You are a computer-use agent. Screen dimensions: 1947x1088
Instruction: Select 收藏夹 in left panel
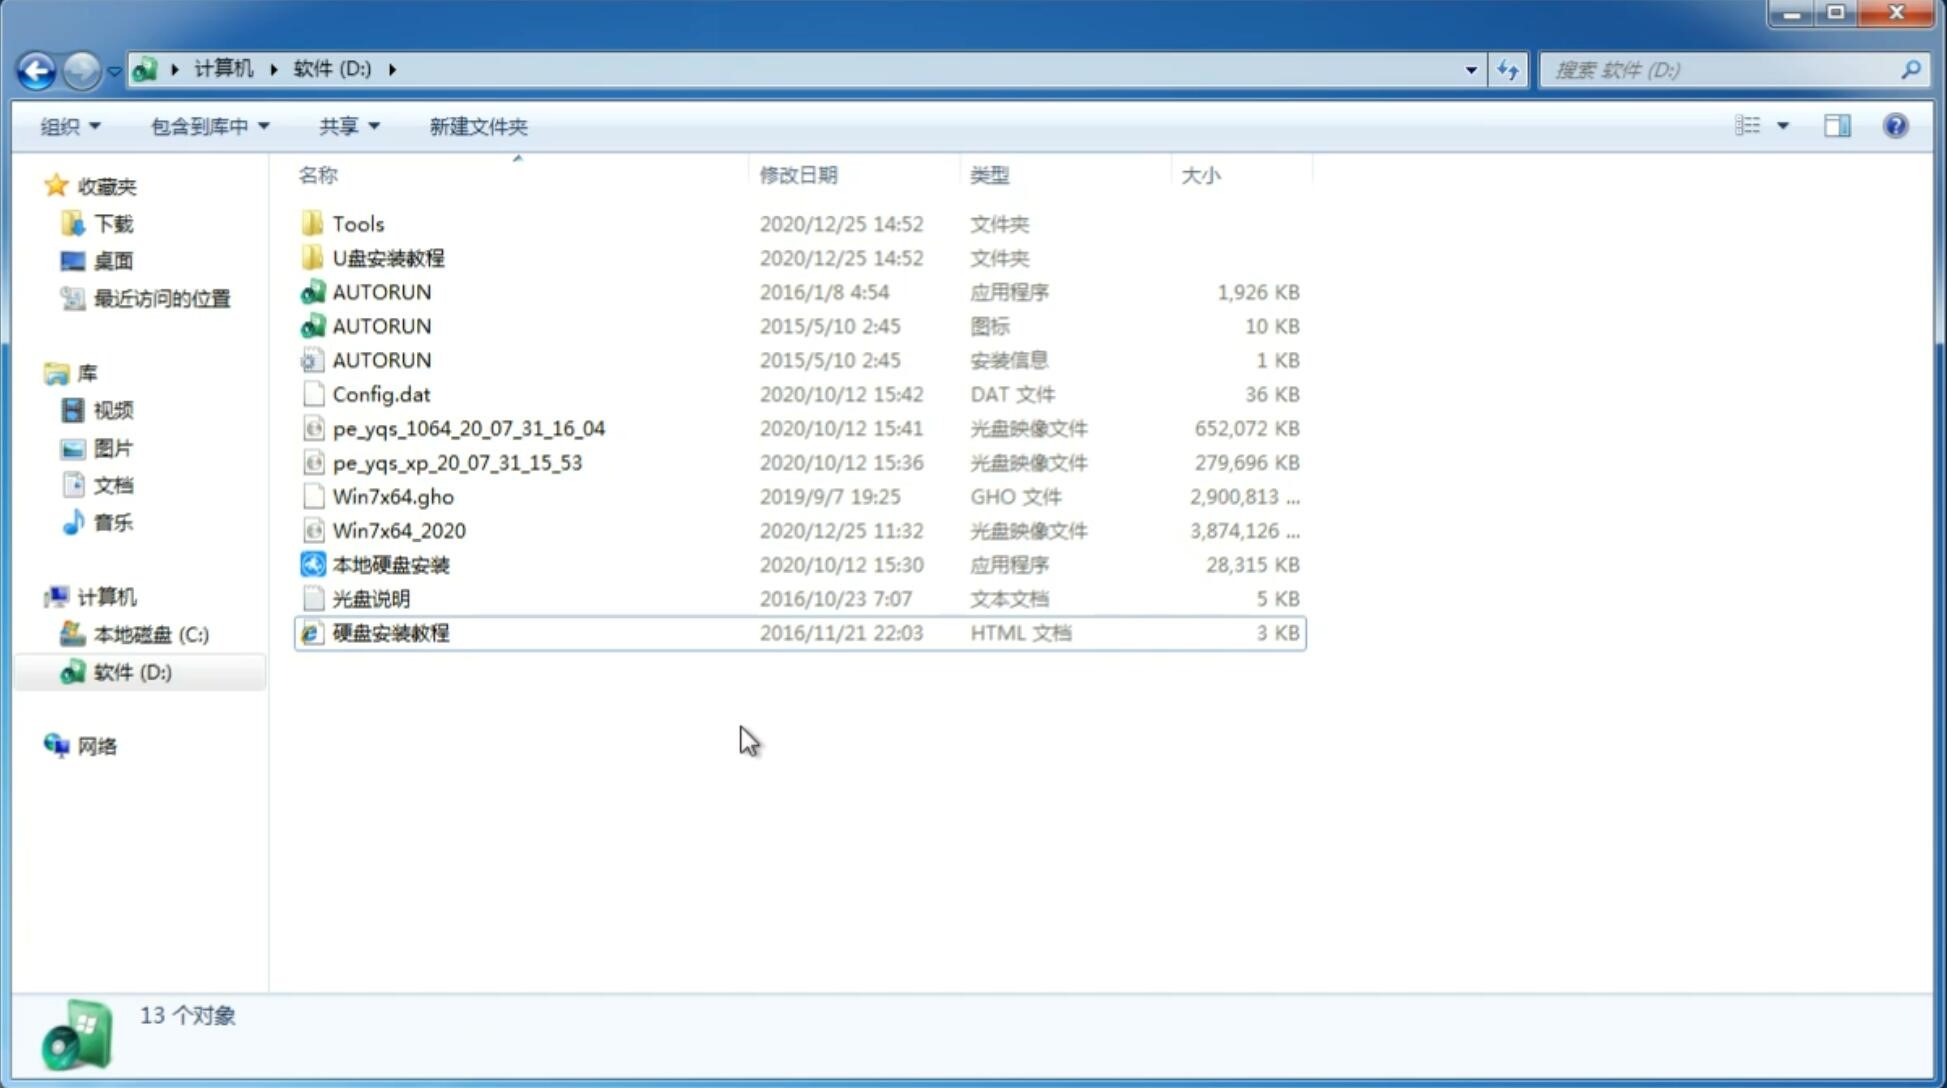(122, 186)
